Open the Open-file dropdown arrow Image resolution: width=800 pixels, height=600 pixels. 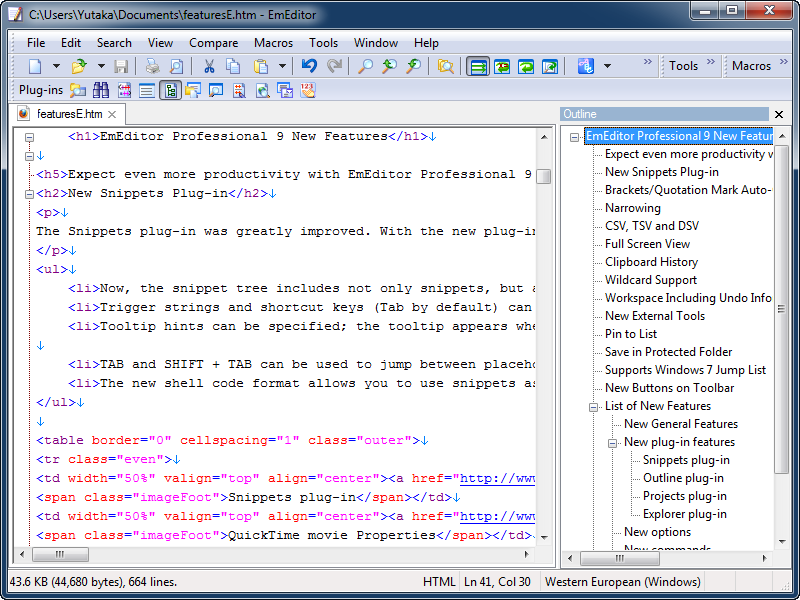[101, 66]
